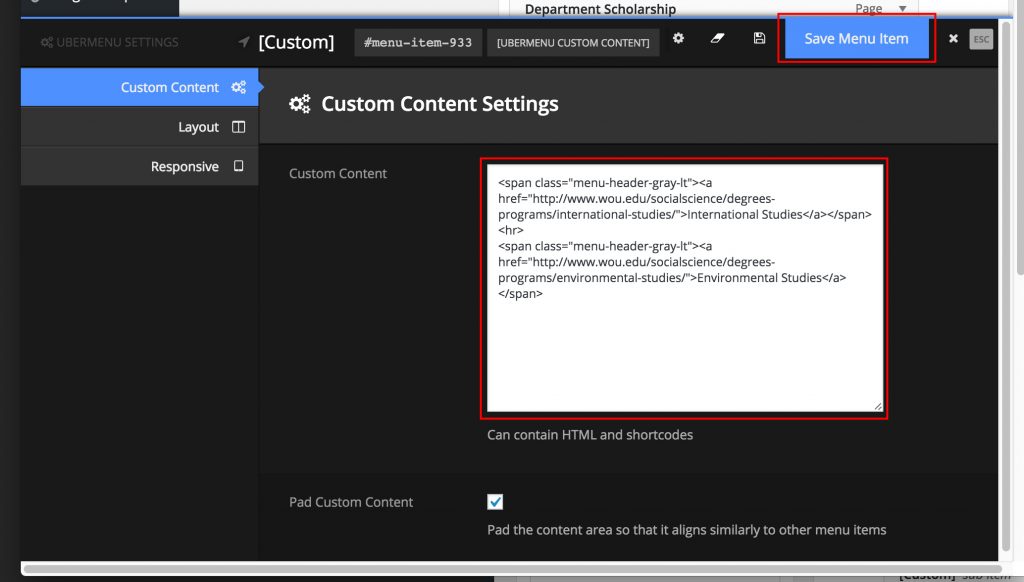The image size is (1024, 582).
Task: Expand the Department Scholarship Page dropdown arrow
Action: pyautogui.click(x=902, y=9)
